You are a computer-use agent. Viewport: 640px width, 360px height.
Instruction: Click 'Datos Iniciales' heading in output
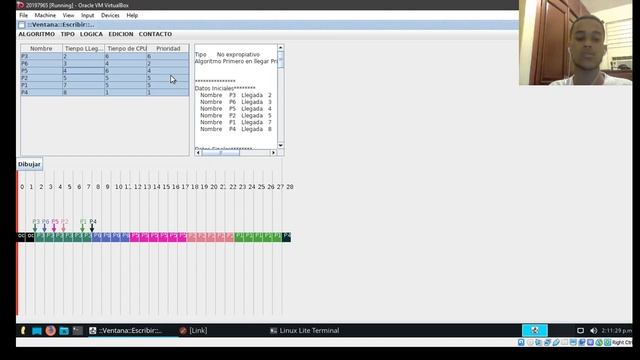[x=225, y=88]
